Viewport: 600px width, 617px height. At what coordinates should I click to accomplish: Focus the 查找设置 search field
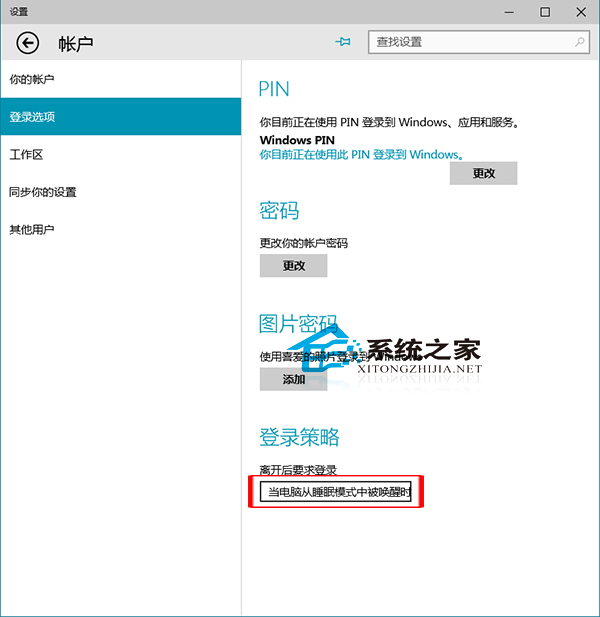click(x=478, y=42)
